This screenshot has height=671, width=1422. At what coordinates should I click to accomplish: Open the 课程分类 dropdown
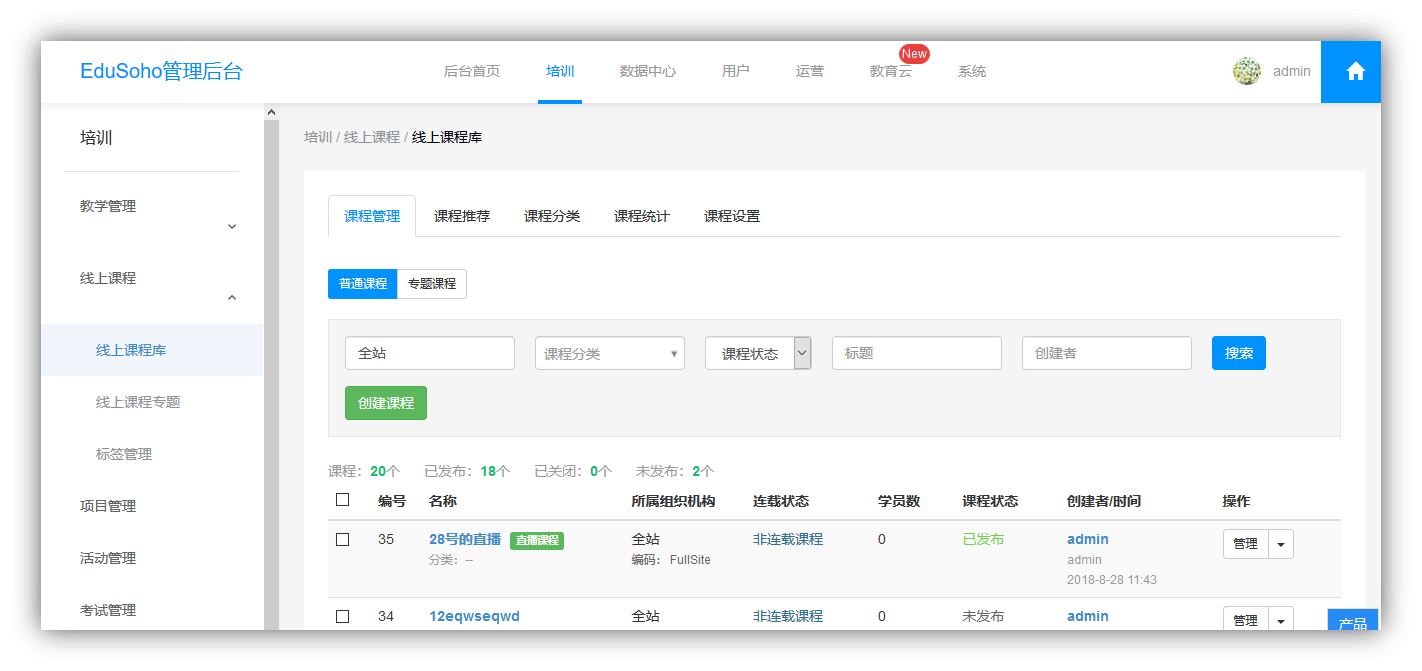tap(609, 353)
